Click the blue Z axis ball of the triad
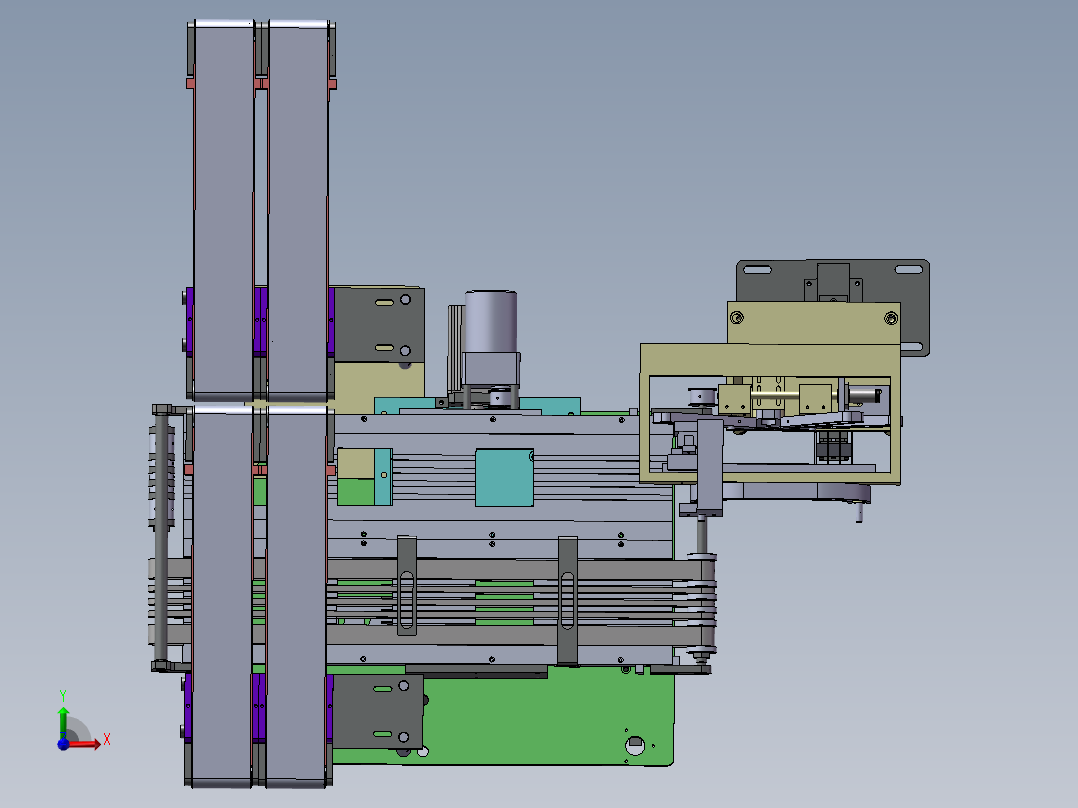The height and width of the screenshot is (808, 1078). point(63,744)
